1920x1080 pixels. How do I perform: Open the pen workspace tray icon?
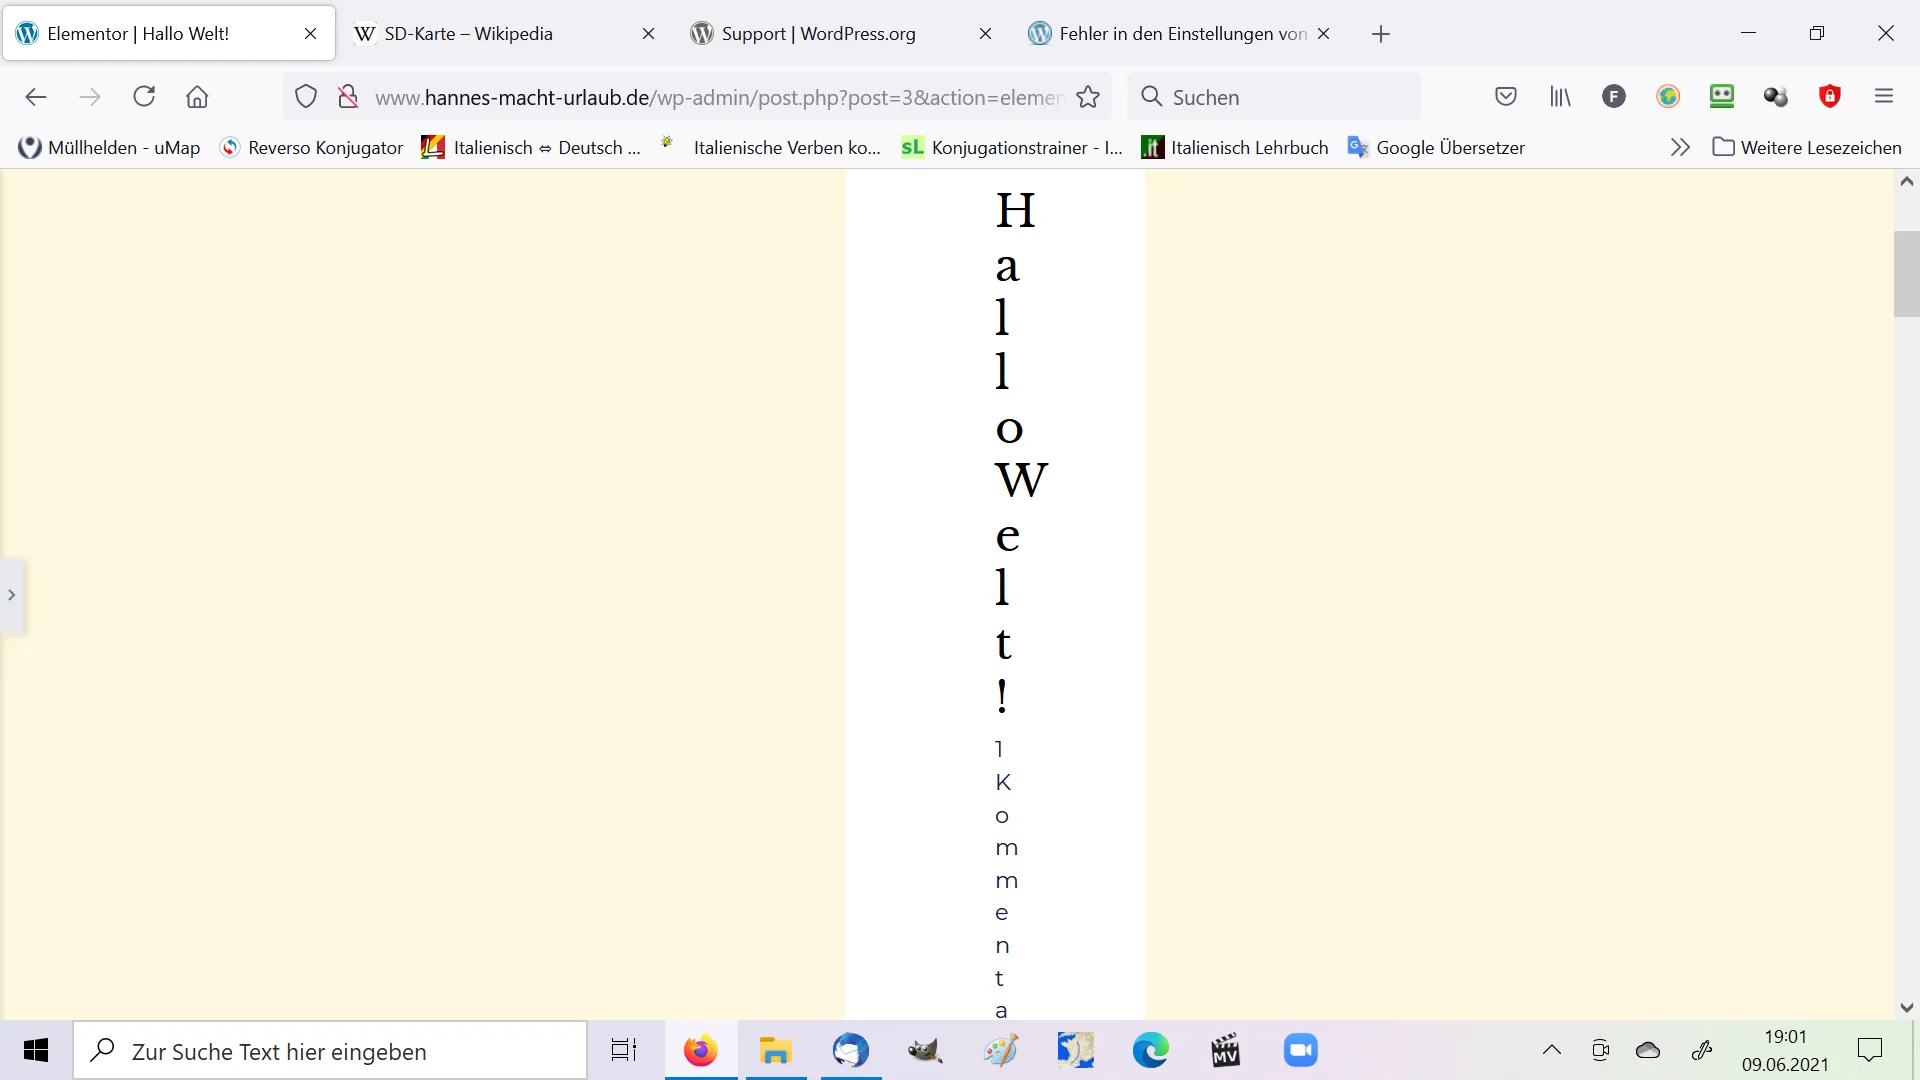click(x=1702, y=1050)
